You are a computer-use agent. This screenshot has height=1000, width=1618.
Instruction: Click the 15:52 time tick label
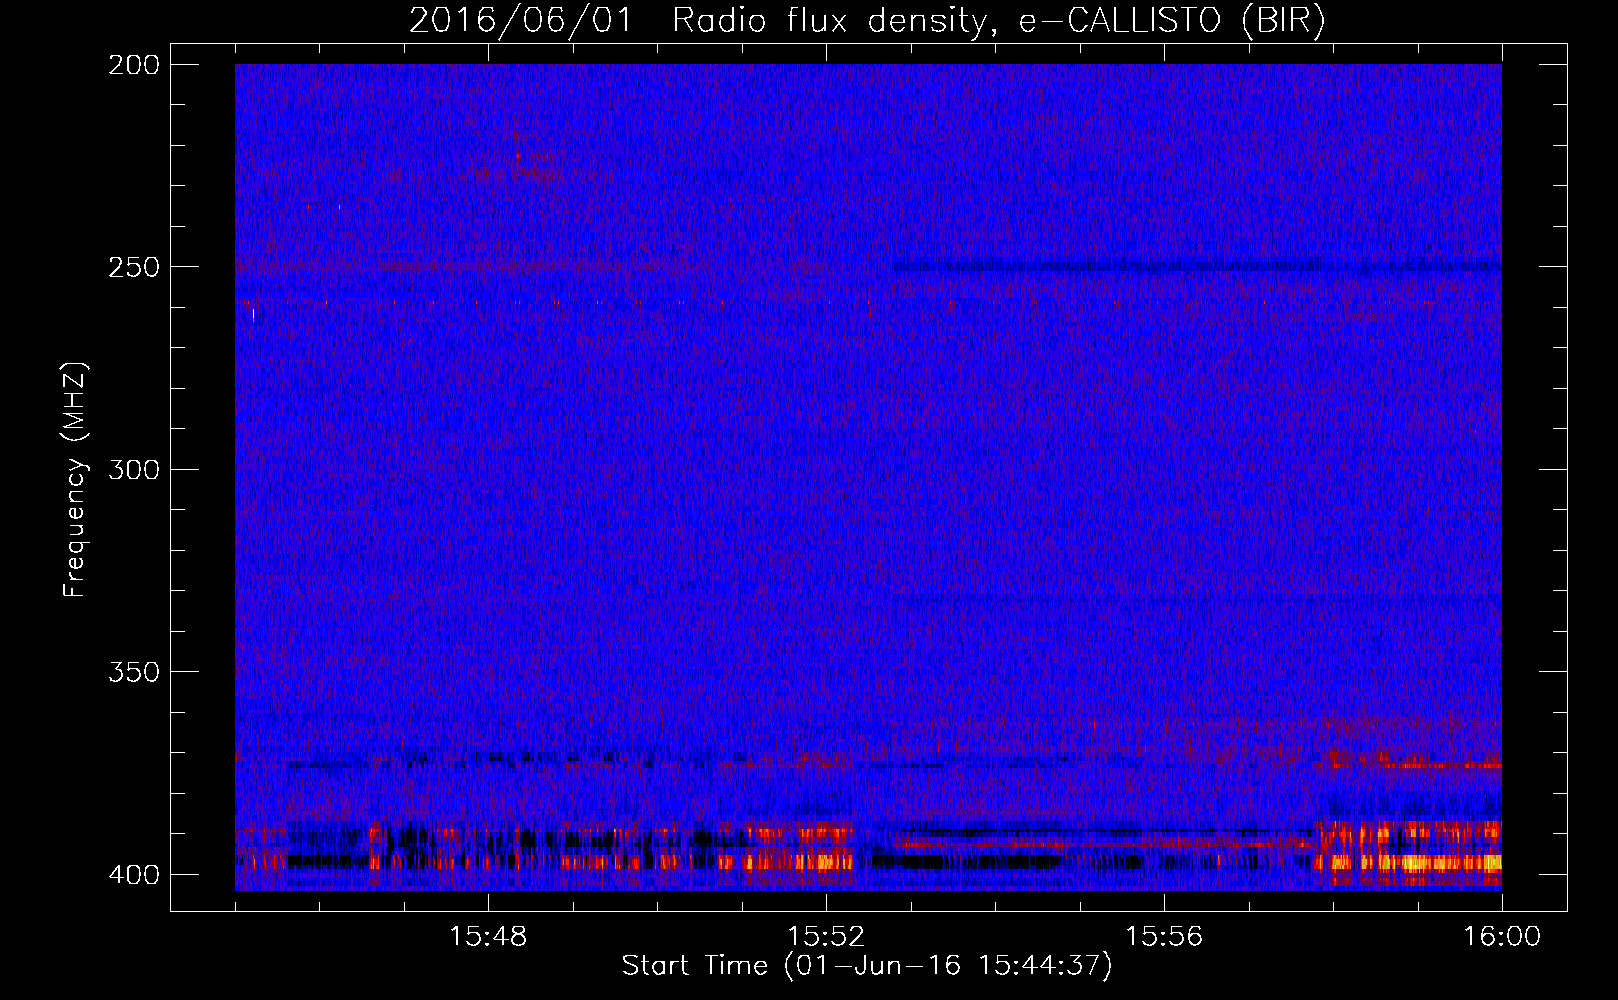pyautogui.click(x=826, y=937)
